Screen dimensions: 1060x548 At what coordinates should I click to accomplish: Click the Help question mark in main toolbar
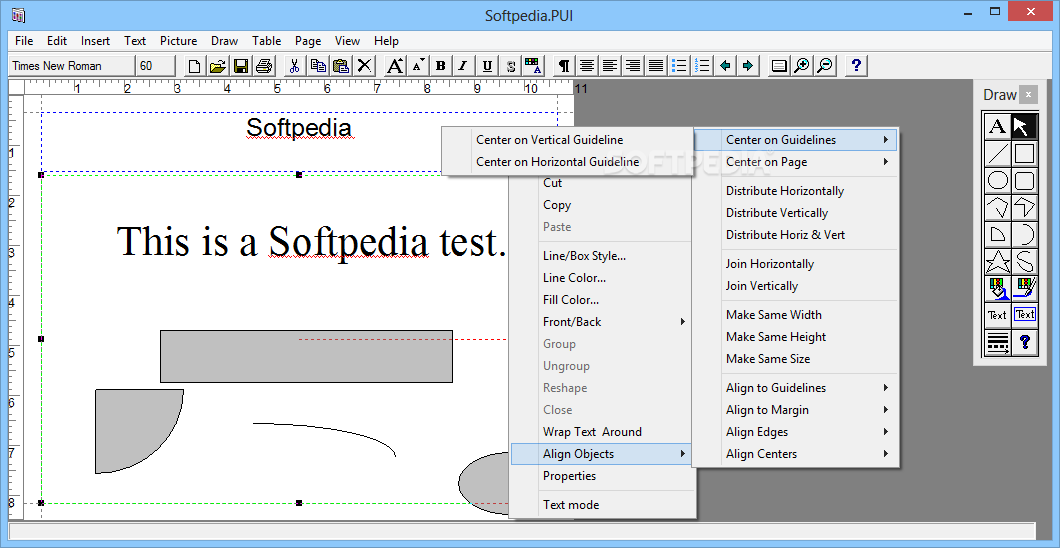(x=856, y=66)
